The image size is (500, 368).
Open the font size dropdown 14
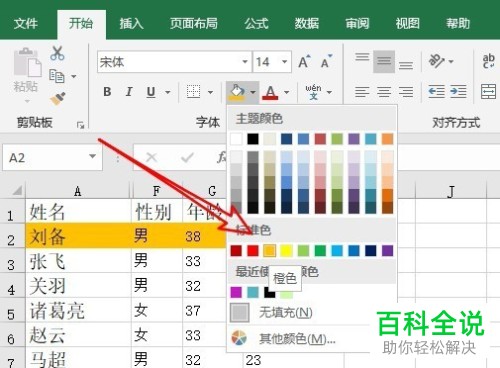[x=285, y=62]
